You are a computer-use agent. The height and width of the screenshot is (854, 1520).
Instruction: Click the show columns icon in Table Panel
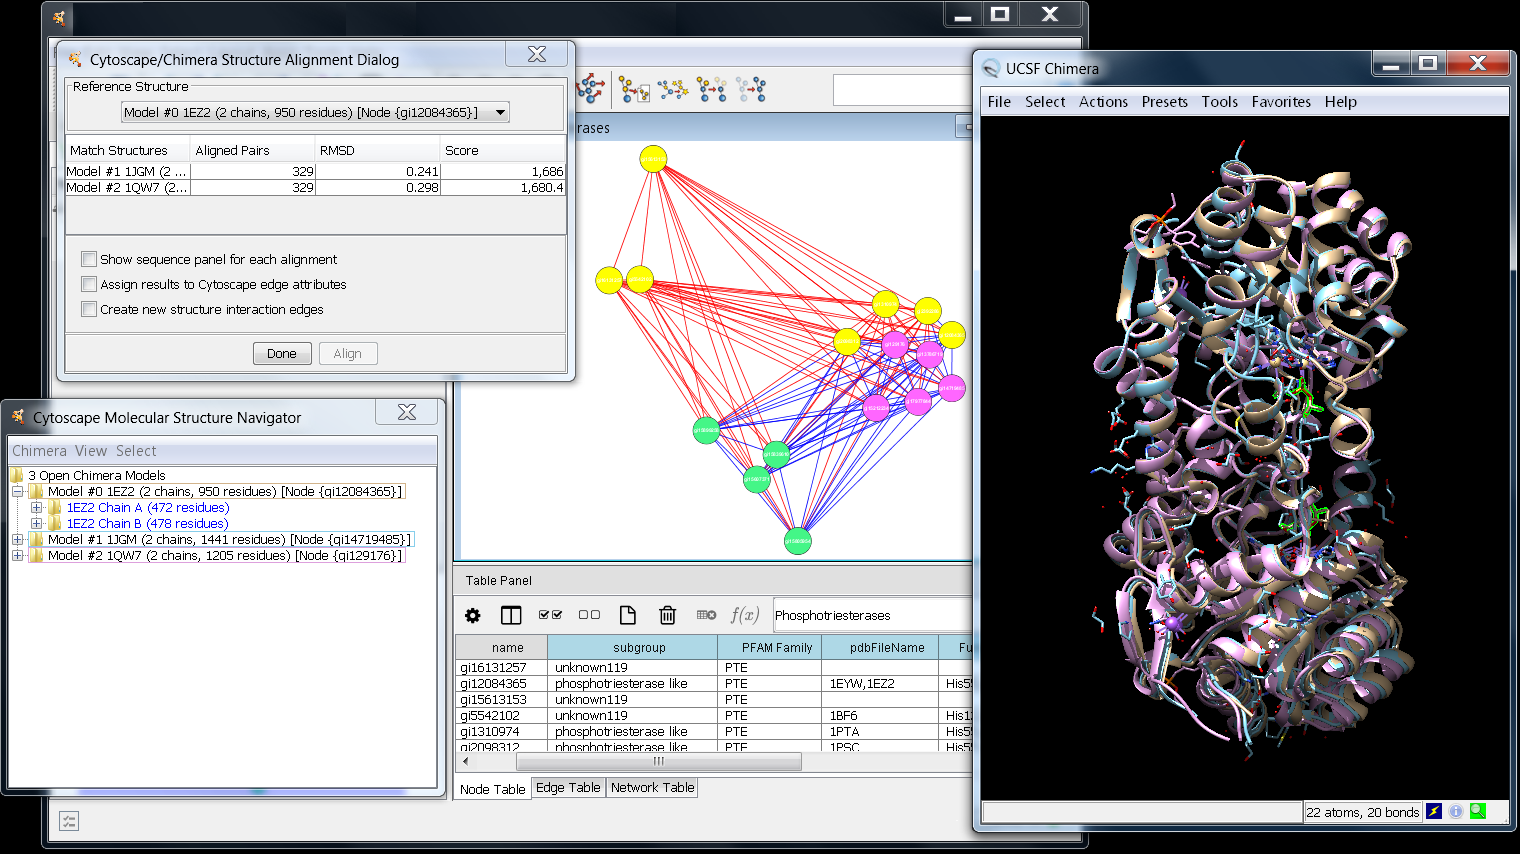coord(511,615)
